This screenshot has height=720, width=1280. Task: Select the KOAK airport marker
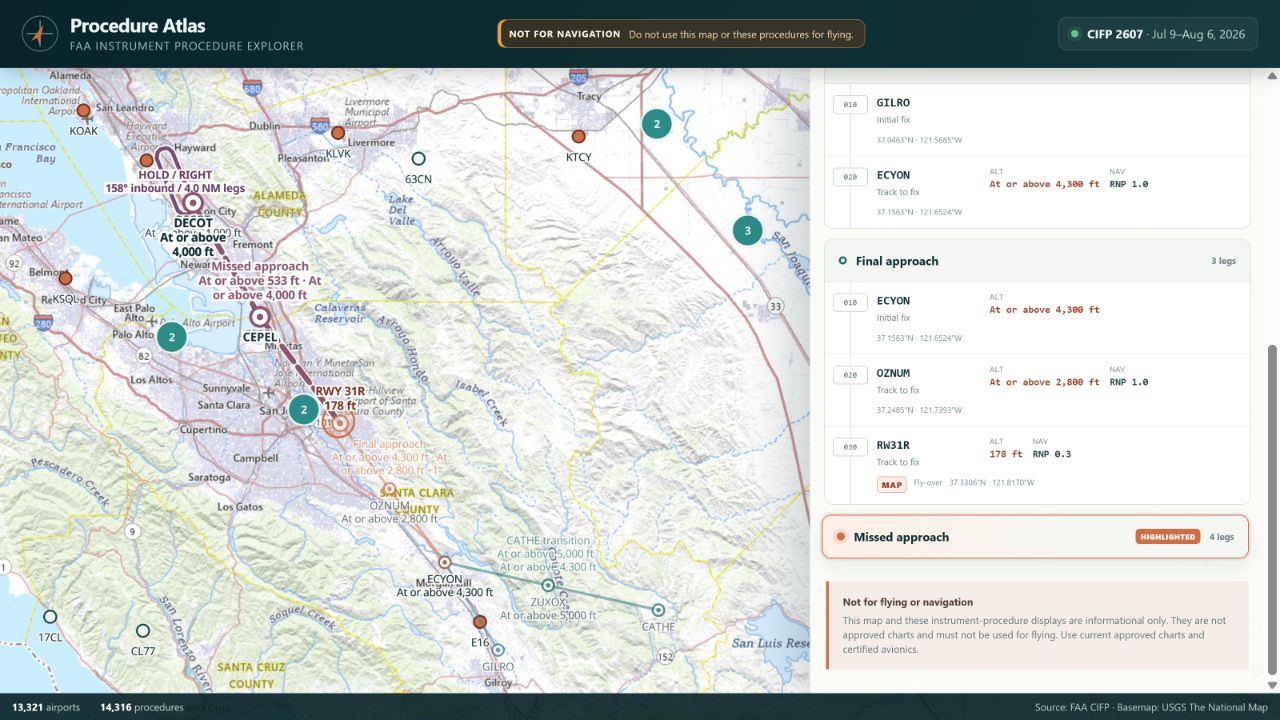[84, 111]
